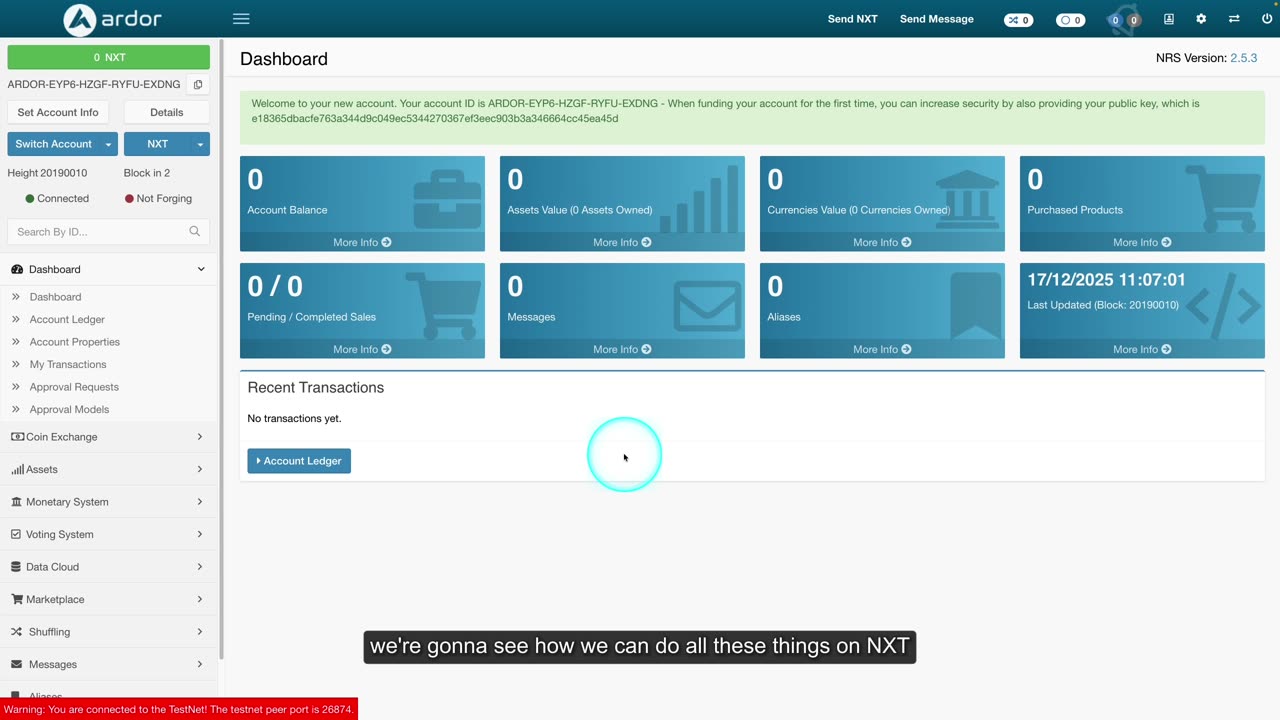Open More Info for Account Balance
This screenshot has width=1280, height=720.
click(x=362, y=242)
